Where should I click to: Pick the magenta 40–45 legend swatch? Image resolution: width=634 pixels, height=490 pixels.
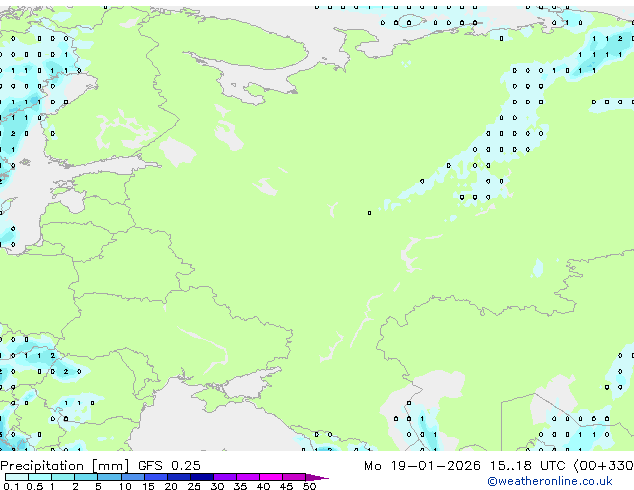(x=271, y=477)
